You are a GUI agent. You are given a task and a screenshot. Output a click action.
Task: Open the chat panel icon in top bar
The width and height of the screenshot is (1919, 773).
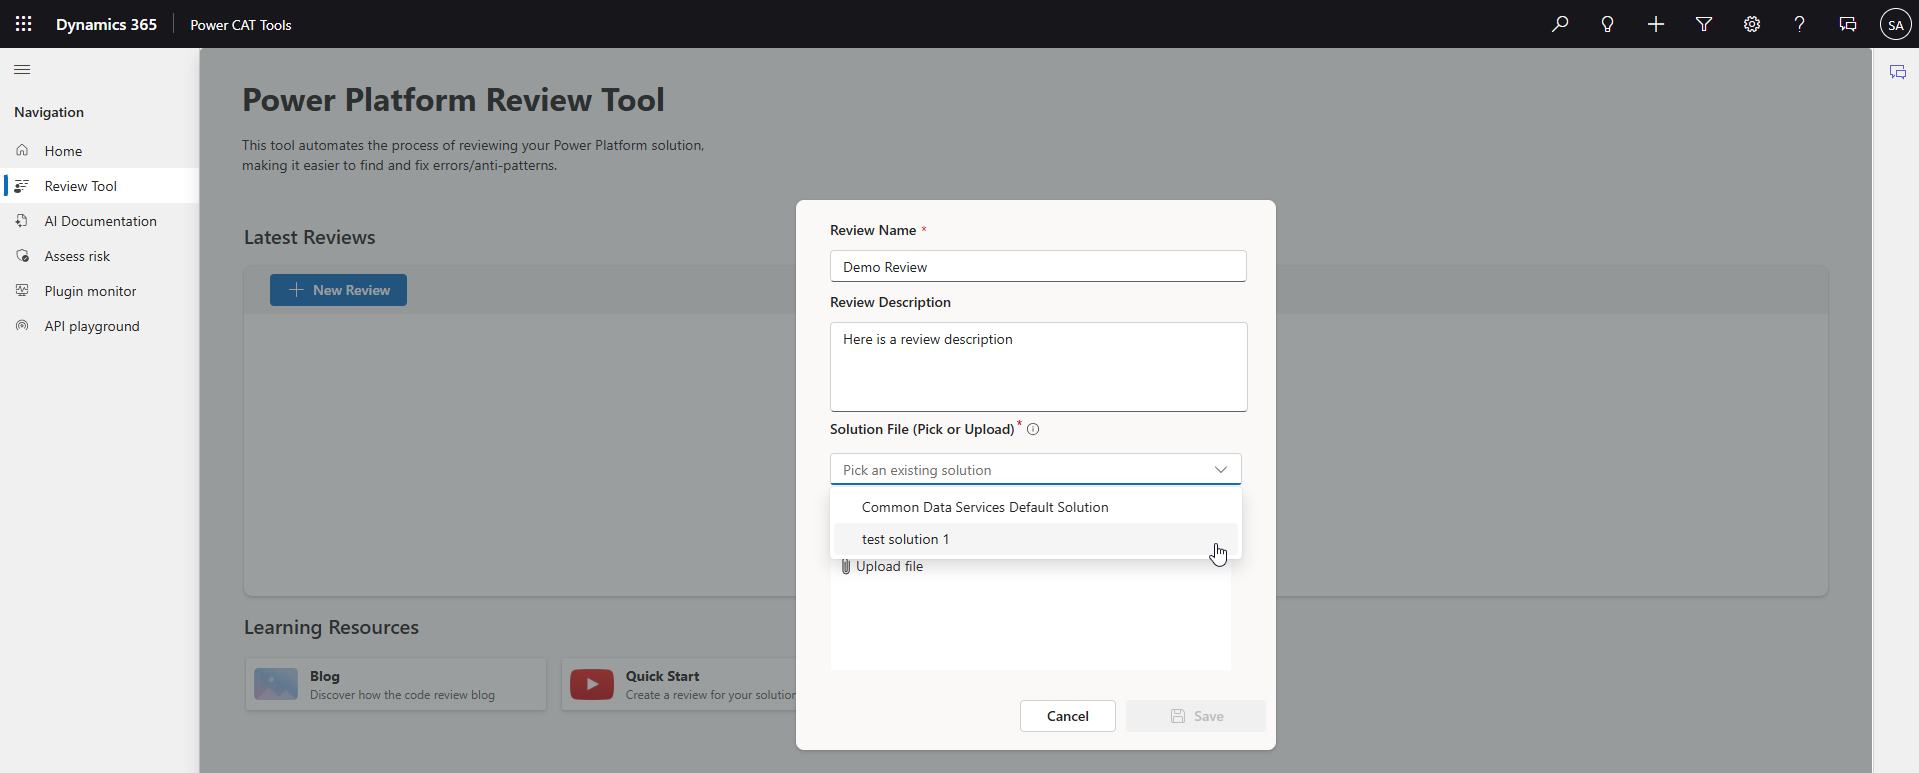coord(1848,24)
